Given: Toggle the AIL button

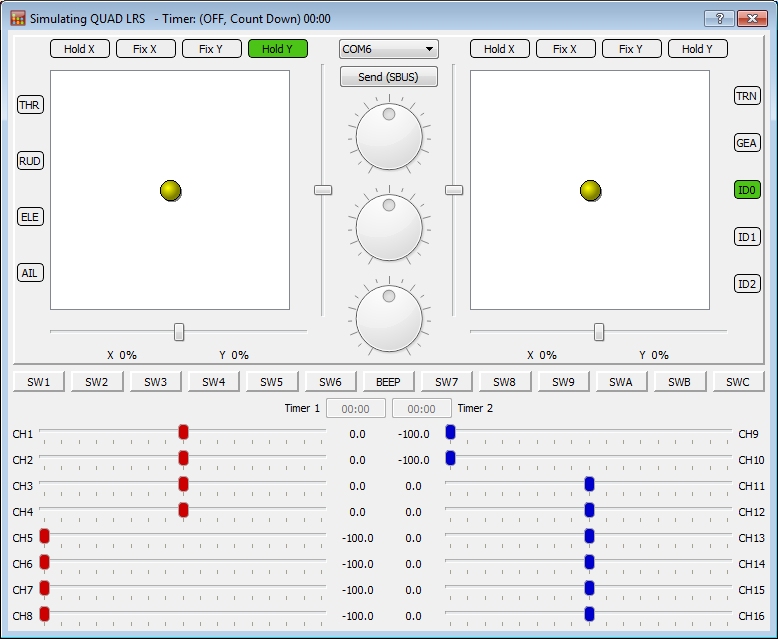Looking at the screenshot, I should (x=30, y=273).
